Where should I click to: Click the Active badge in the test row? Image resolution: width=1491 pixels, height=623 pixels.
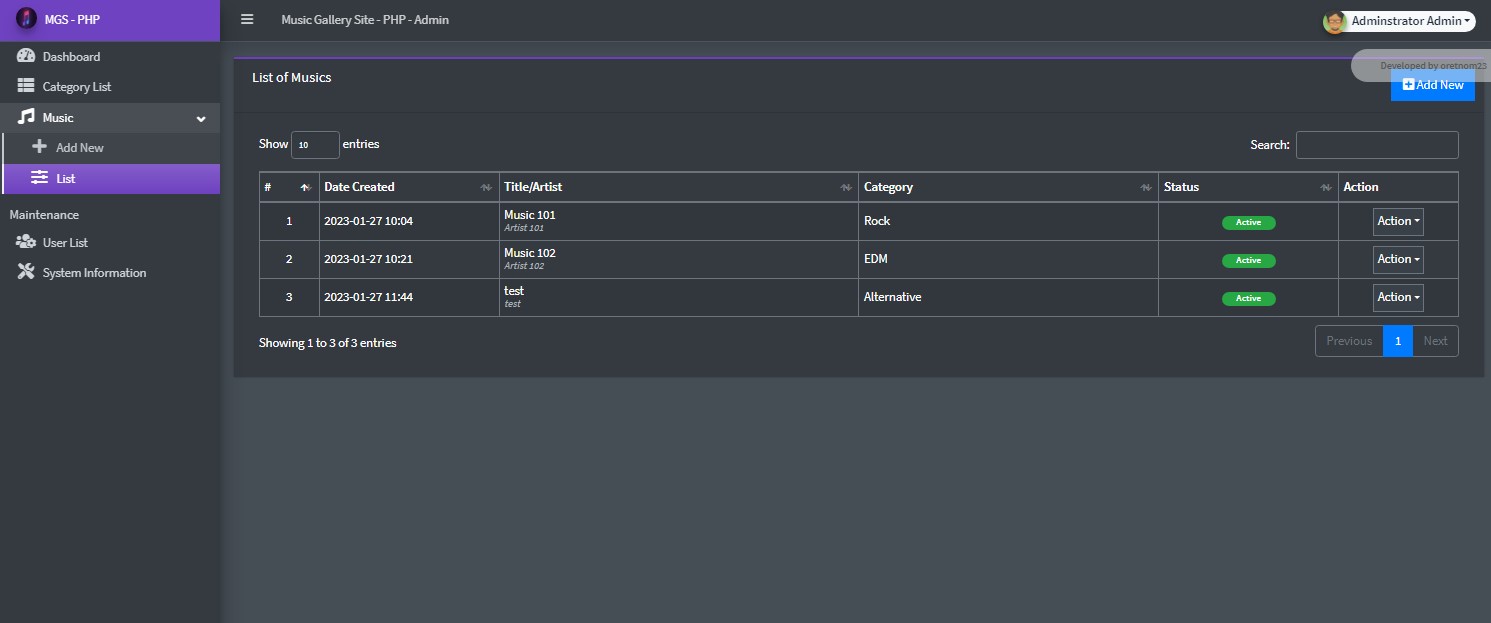click(x=1248, y=298)
